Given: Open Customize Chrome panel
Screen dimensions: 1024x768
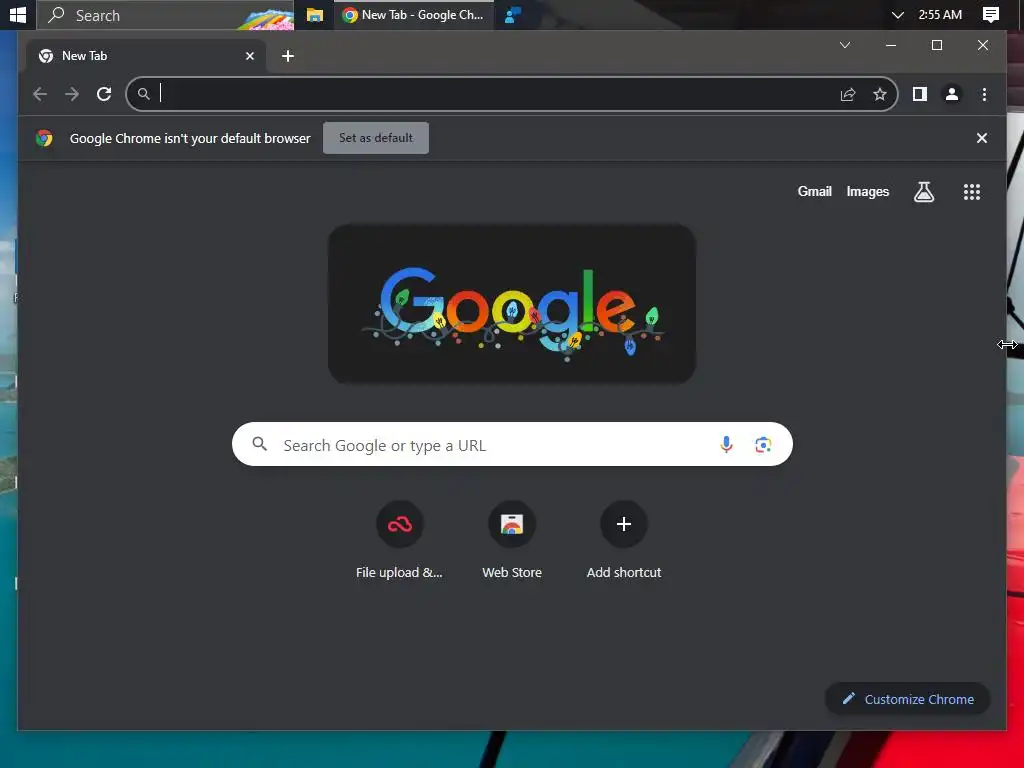Looking at the screenshot, I should coord(907,699).
